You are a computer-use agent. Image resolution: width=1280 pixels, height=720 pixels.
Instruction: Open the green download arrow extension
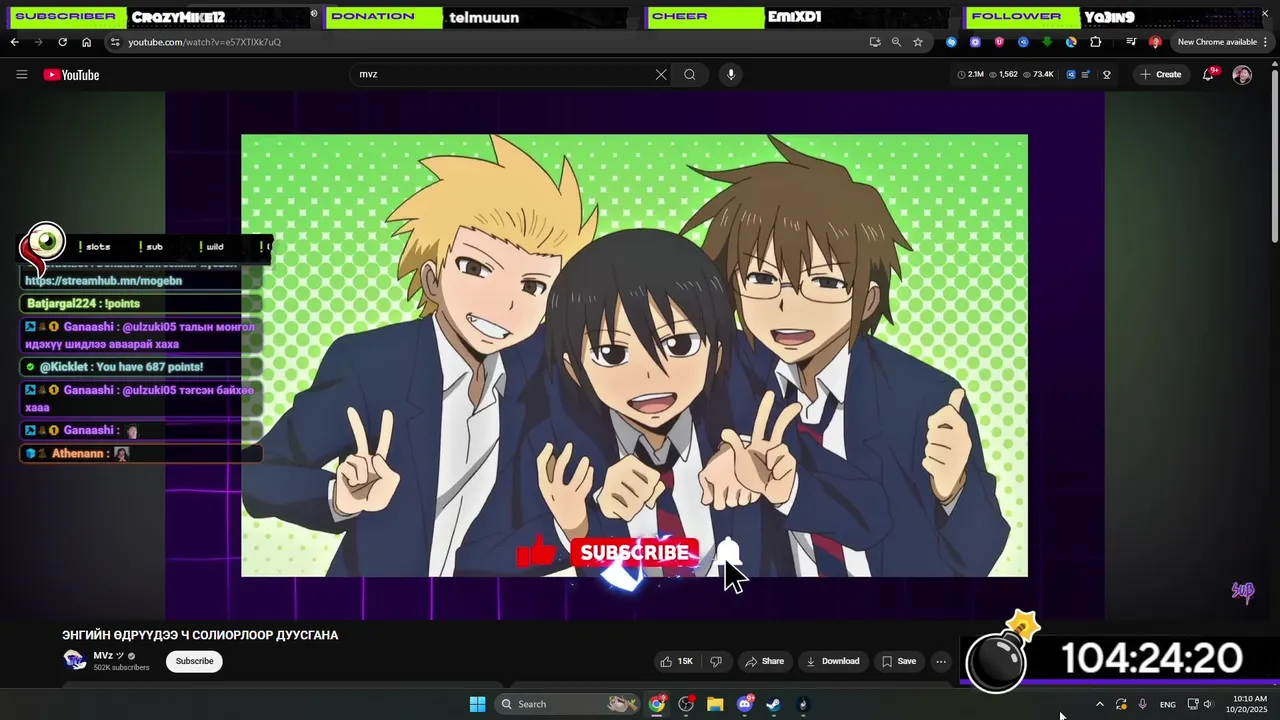click(1047, 42)
